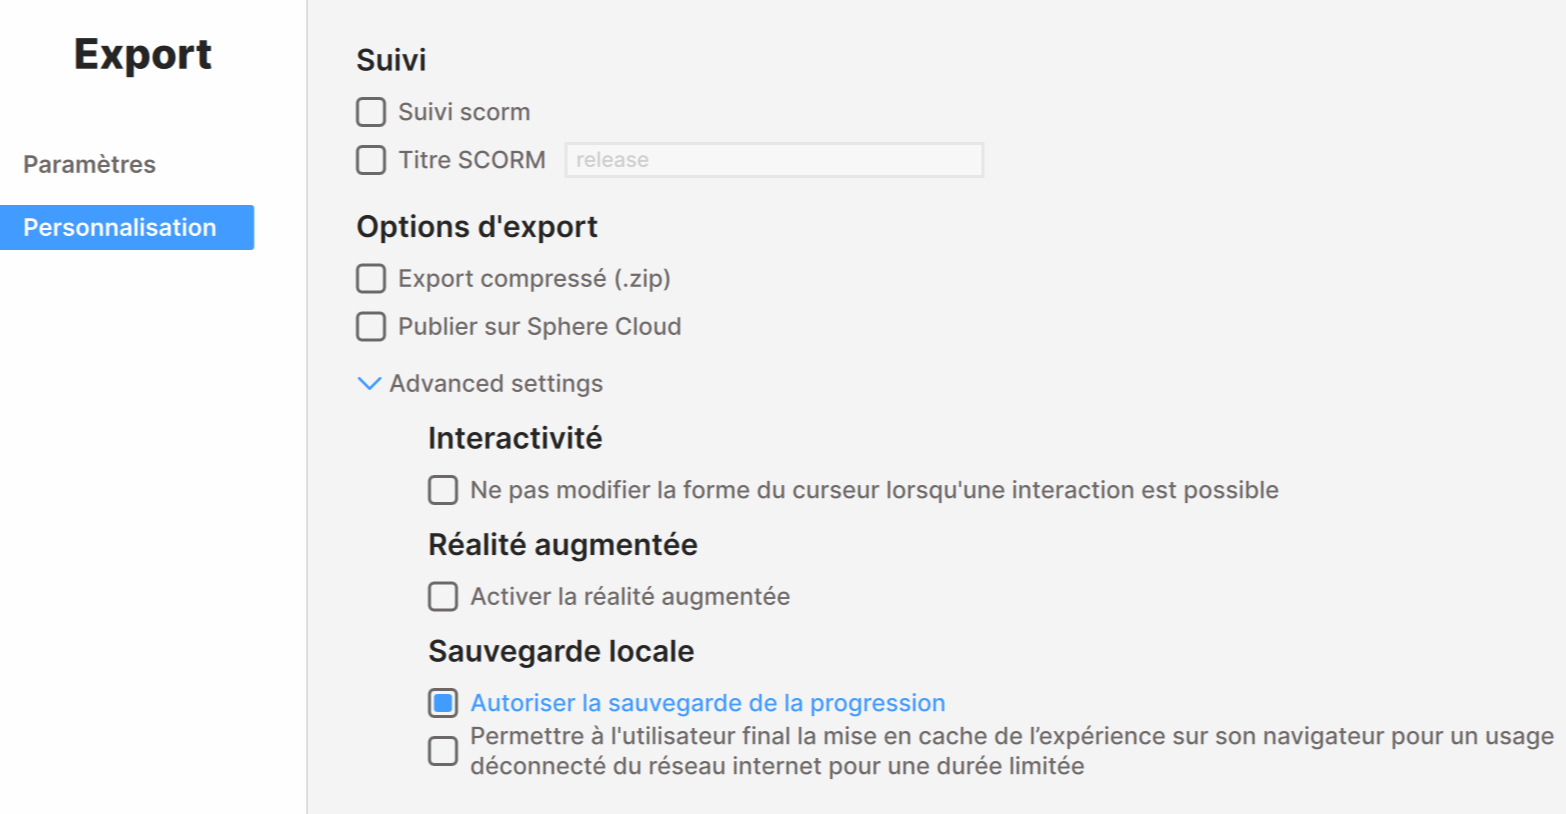Image resolution: width=1566 pixels, height=814 pixels.
Task: Click the Titre SCORM label text
Action: (x=472, y=160)
